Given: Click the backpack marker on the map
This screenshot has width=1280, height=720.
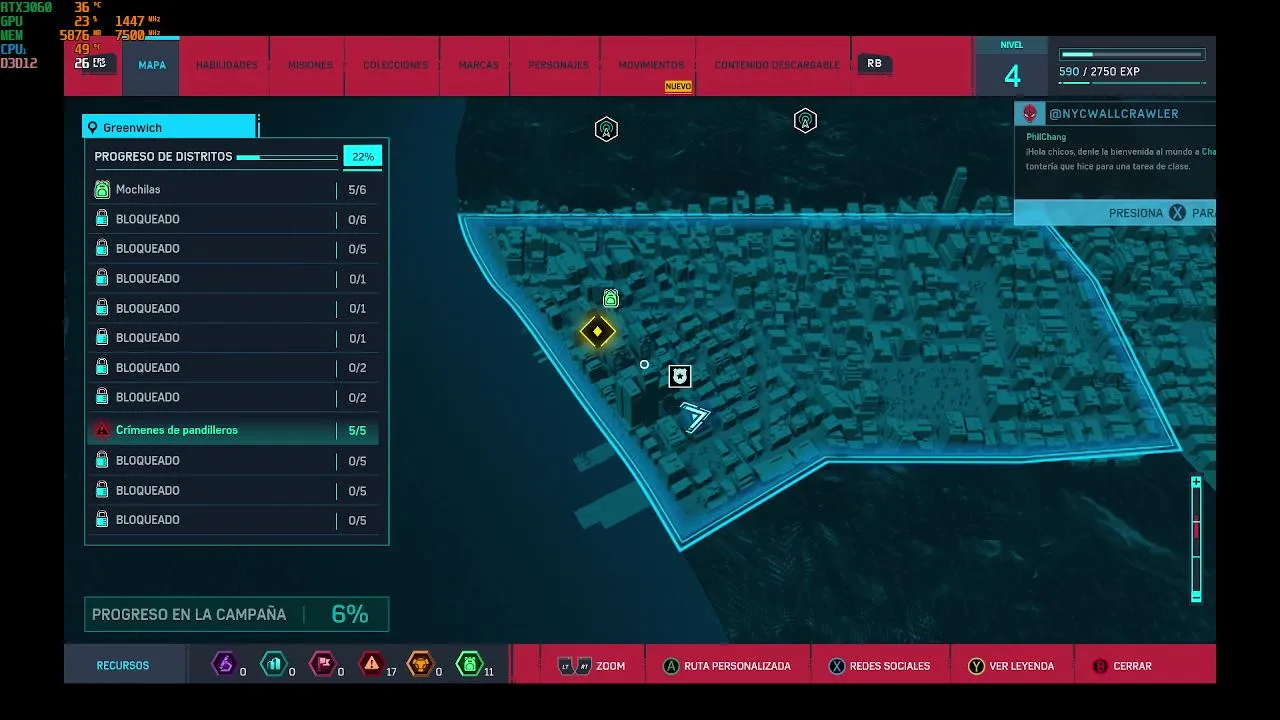Looking at the screenshot, I should (611, 298).
